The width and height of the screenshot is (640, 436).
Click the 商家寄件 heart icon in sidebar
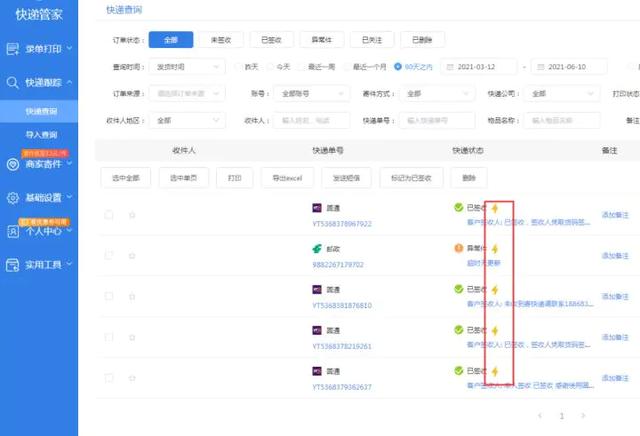(x=13, y=164)
